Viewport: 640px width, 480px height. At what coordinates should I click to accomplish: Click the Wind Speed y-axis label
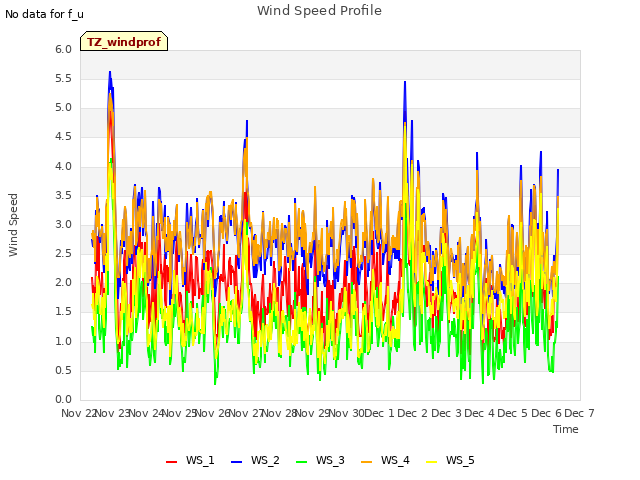[x=13, y=225]
